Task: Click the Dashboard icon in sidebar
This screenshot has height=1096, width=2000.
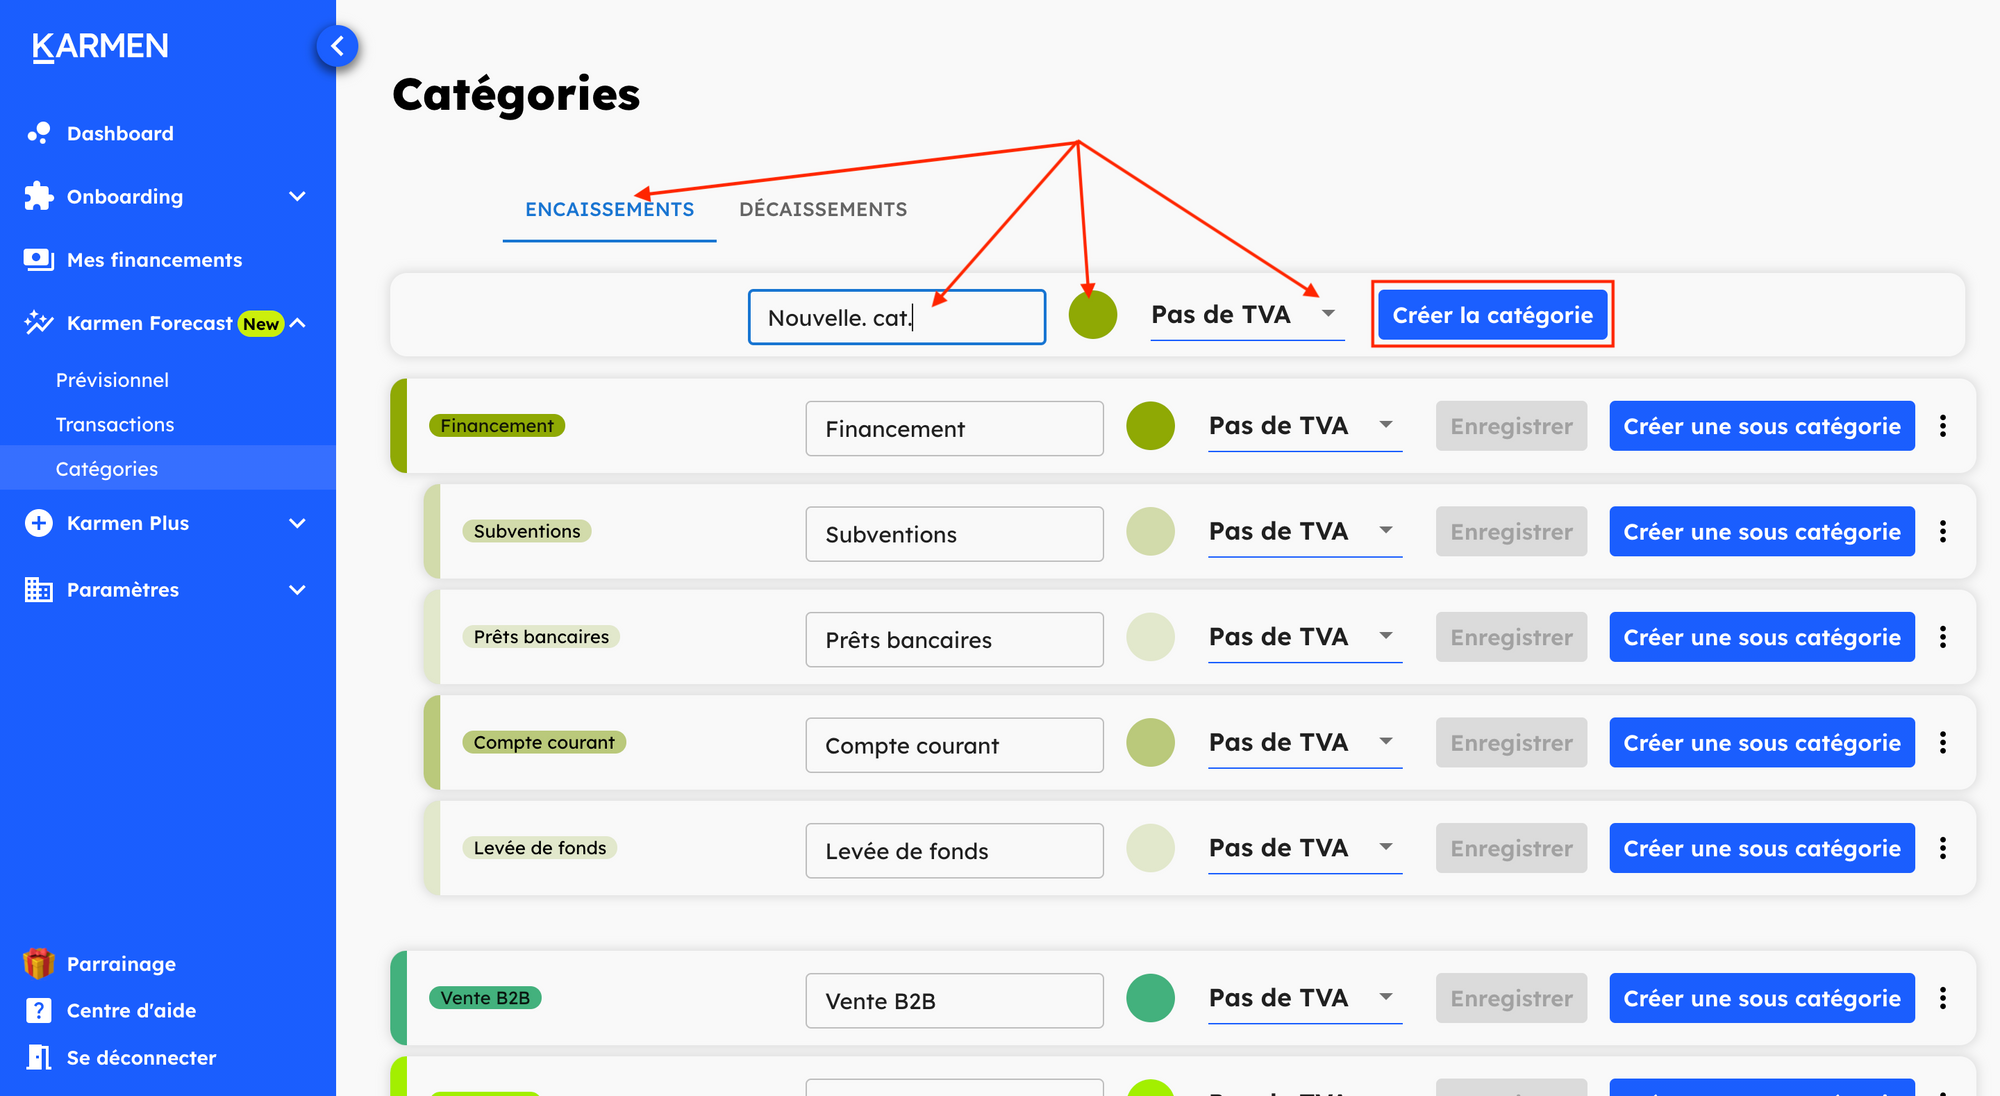Action: [39, 133]
